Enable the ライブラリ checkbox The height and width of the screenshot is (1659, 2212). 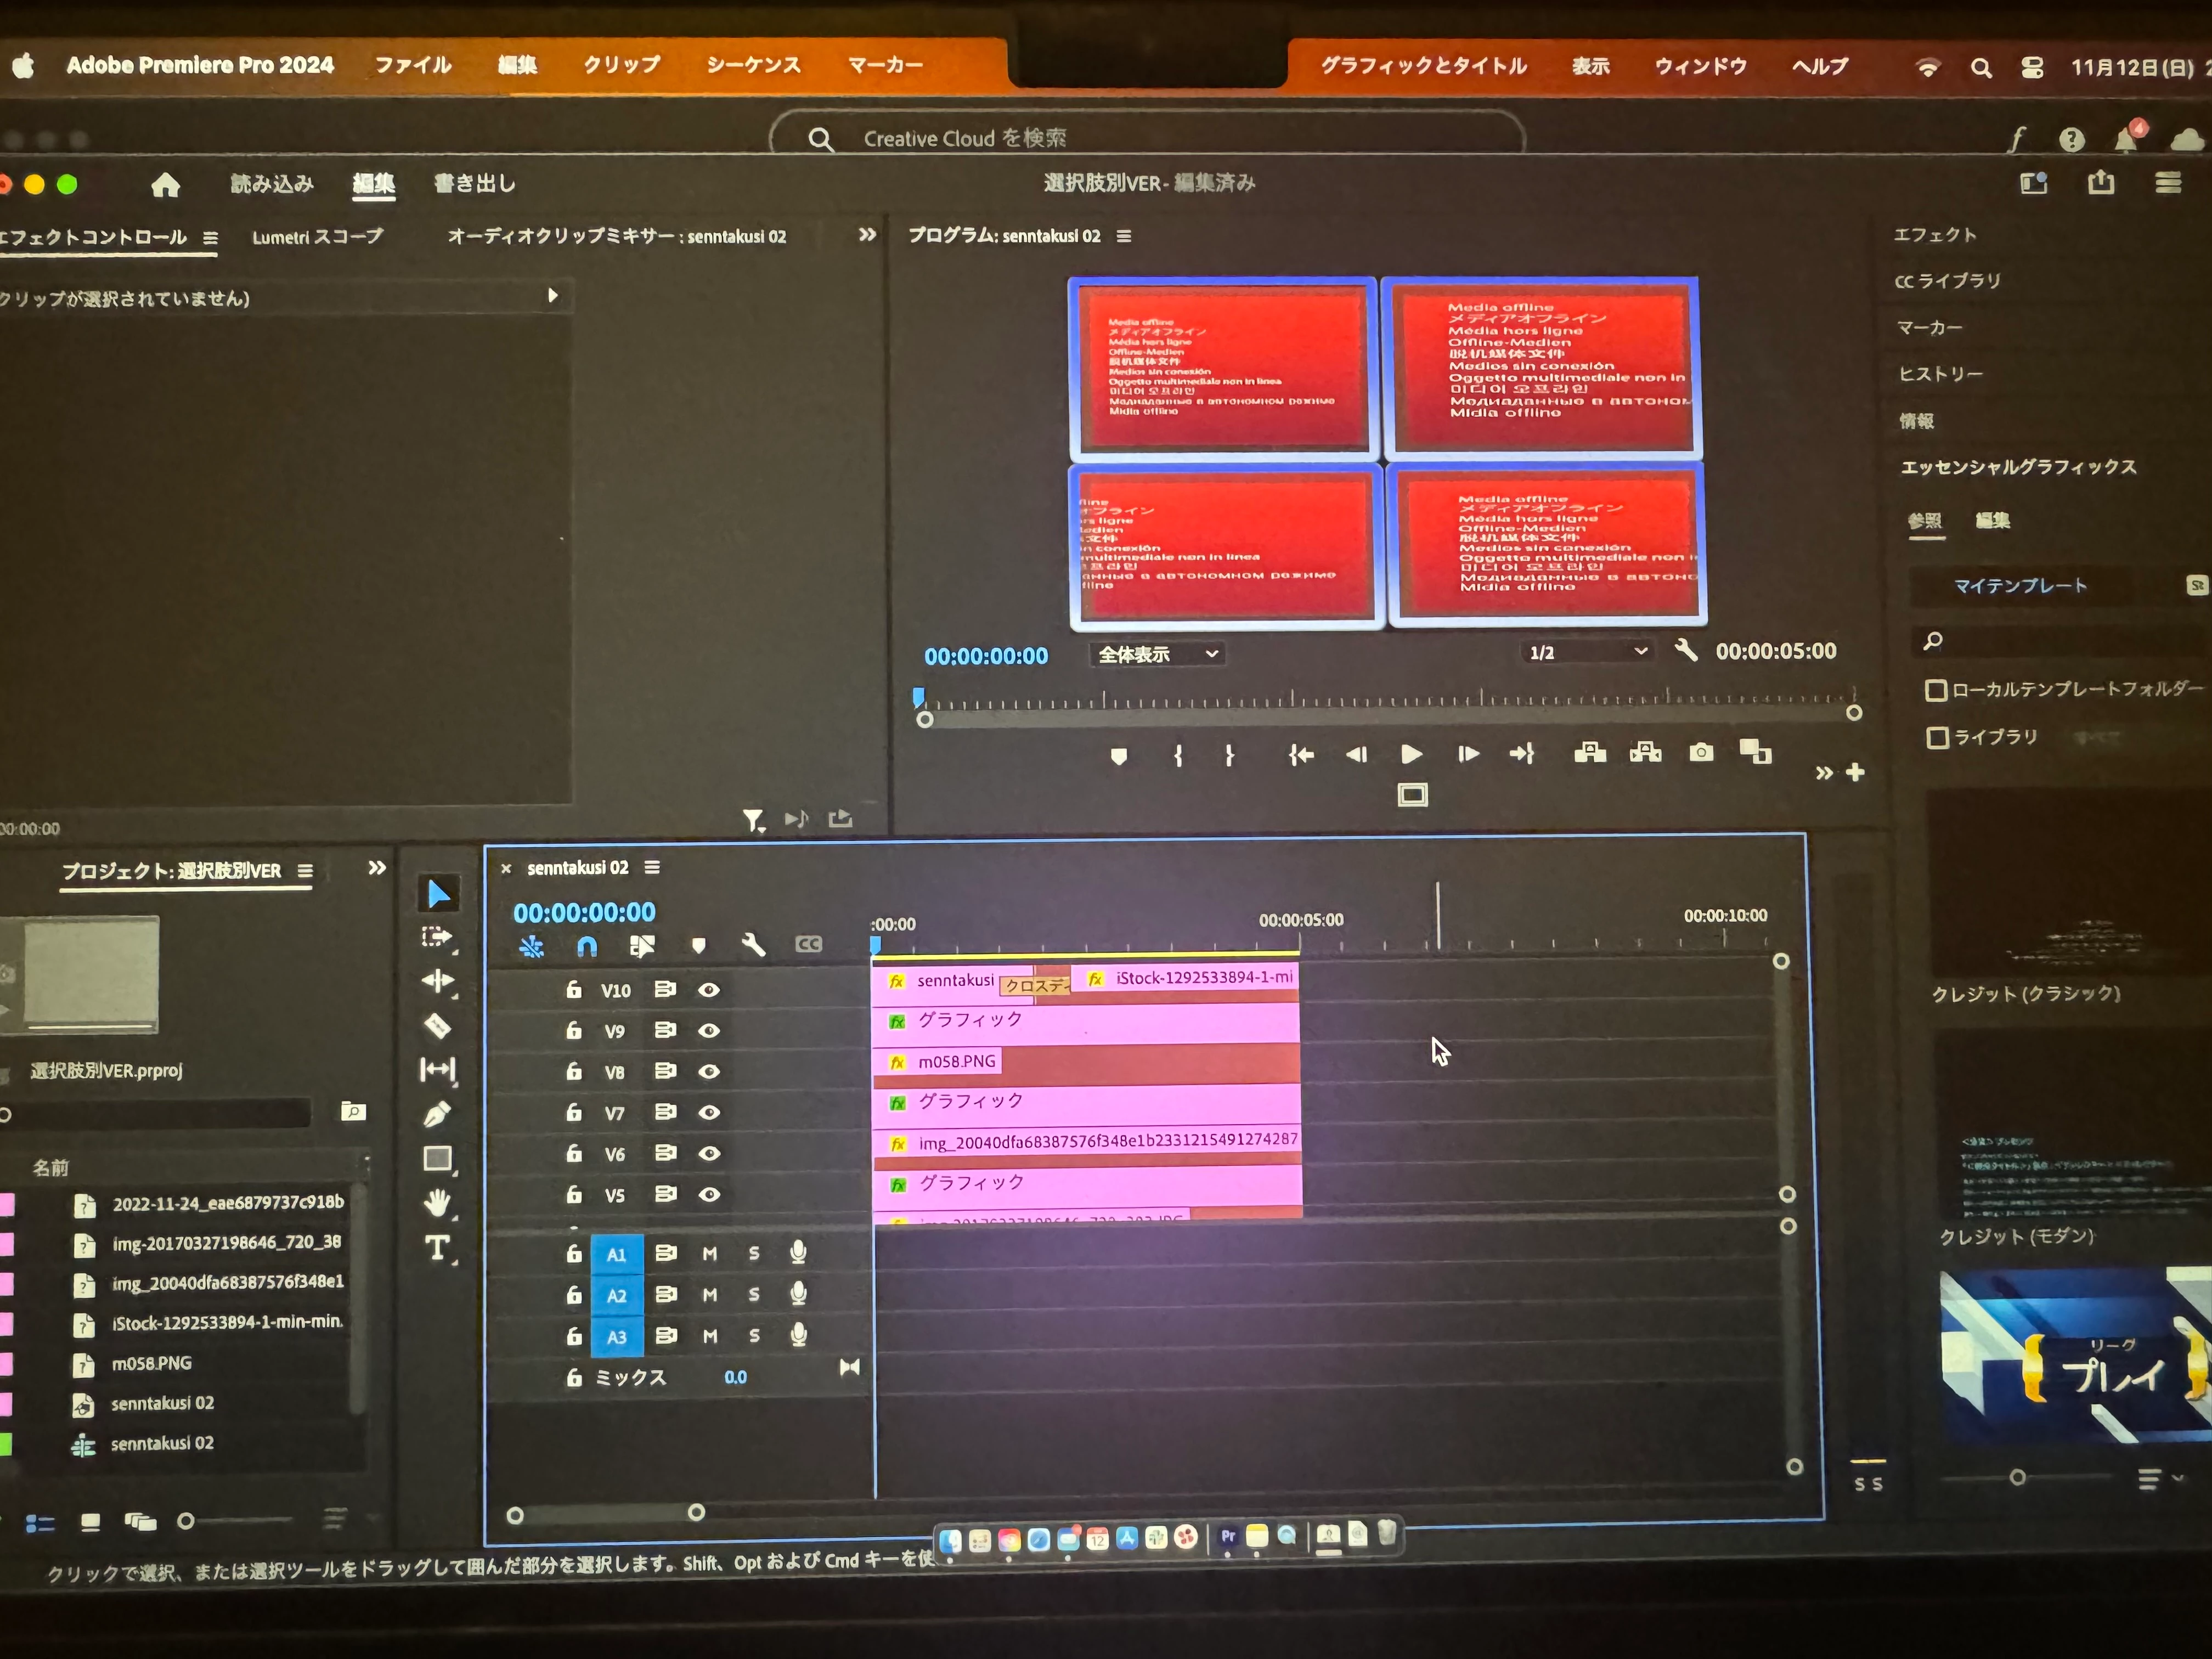coord(1937,738)
